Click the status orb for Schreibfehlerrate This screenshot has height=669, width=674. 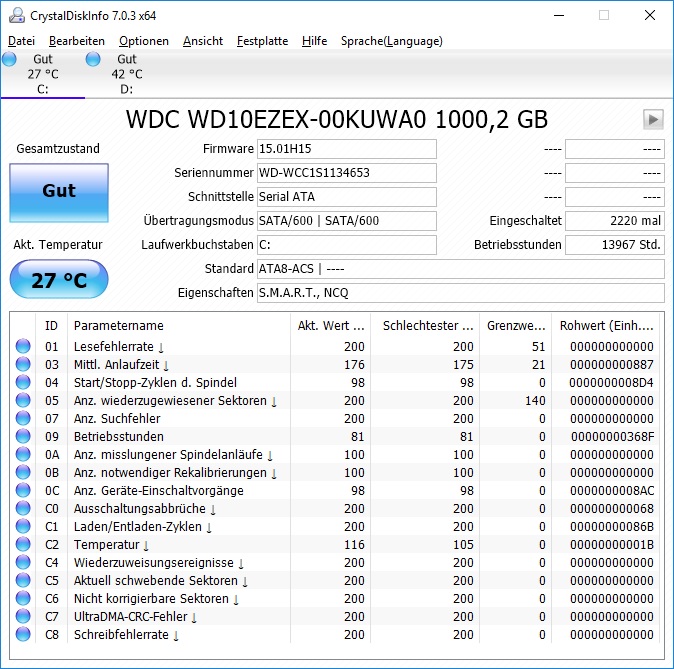tap(23, 635)
